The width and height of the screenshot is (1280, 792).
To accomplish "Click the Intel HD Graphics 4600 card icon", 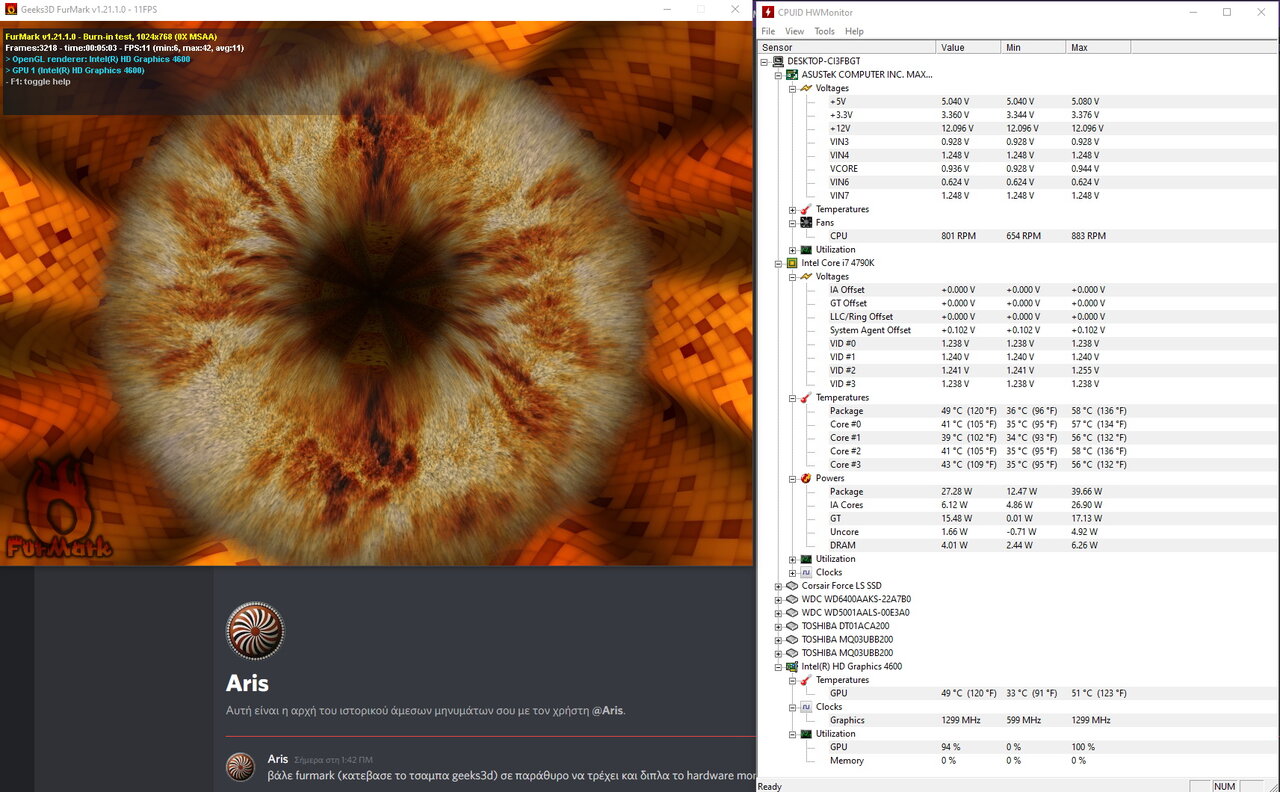I will click(792, 666).
